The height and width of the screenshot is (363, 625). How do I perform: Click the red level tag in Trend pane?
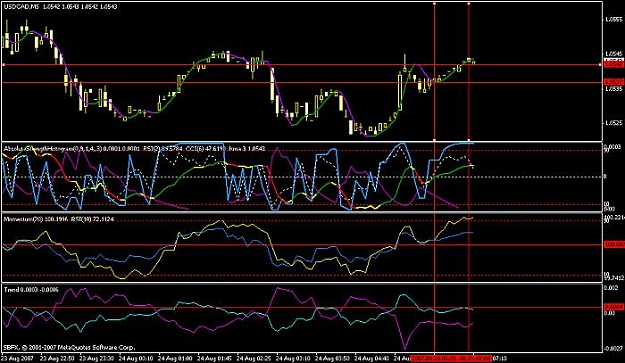[x=614, y=307]
